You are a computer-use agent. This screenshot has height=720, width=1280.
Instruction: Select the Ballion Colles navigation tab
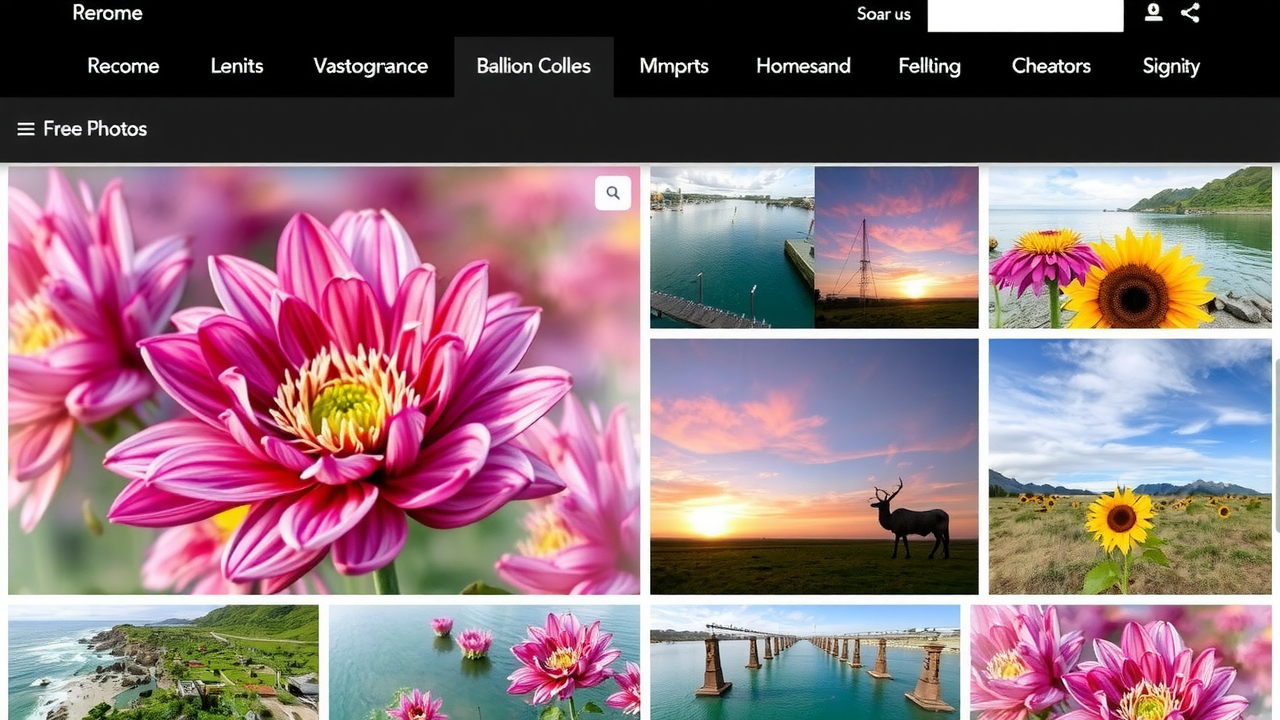[x=533, y=66]
